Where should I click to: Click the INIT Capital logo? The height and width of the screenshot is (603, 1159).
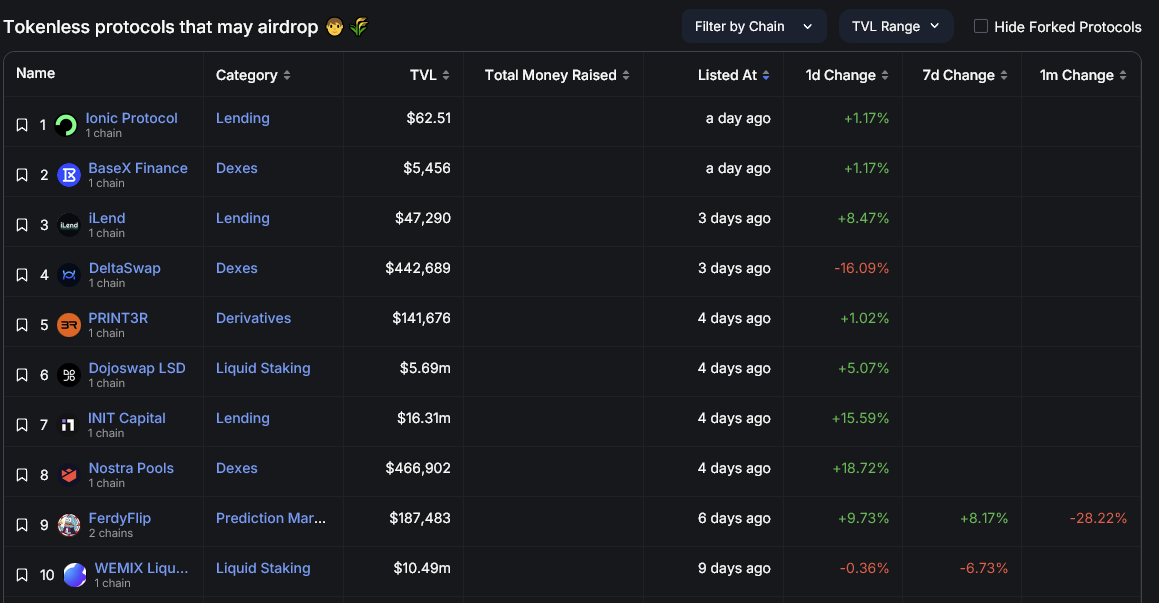pos(68,425)
